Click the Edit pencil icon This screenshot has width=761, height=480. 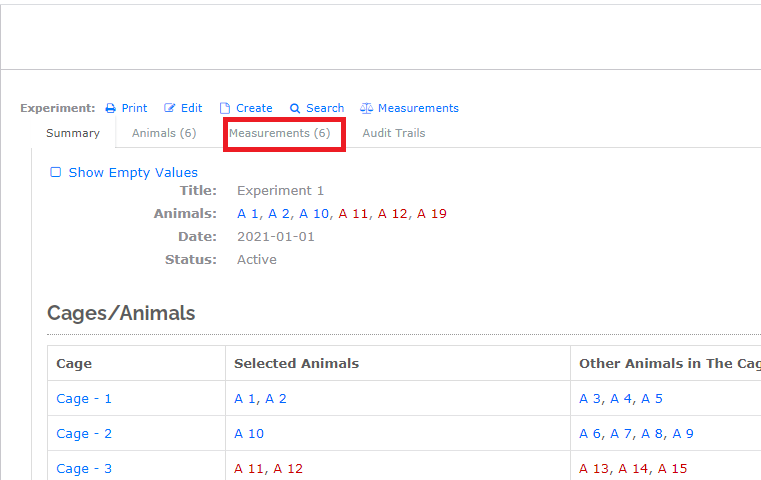tap(170, 108)
